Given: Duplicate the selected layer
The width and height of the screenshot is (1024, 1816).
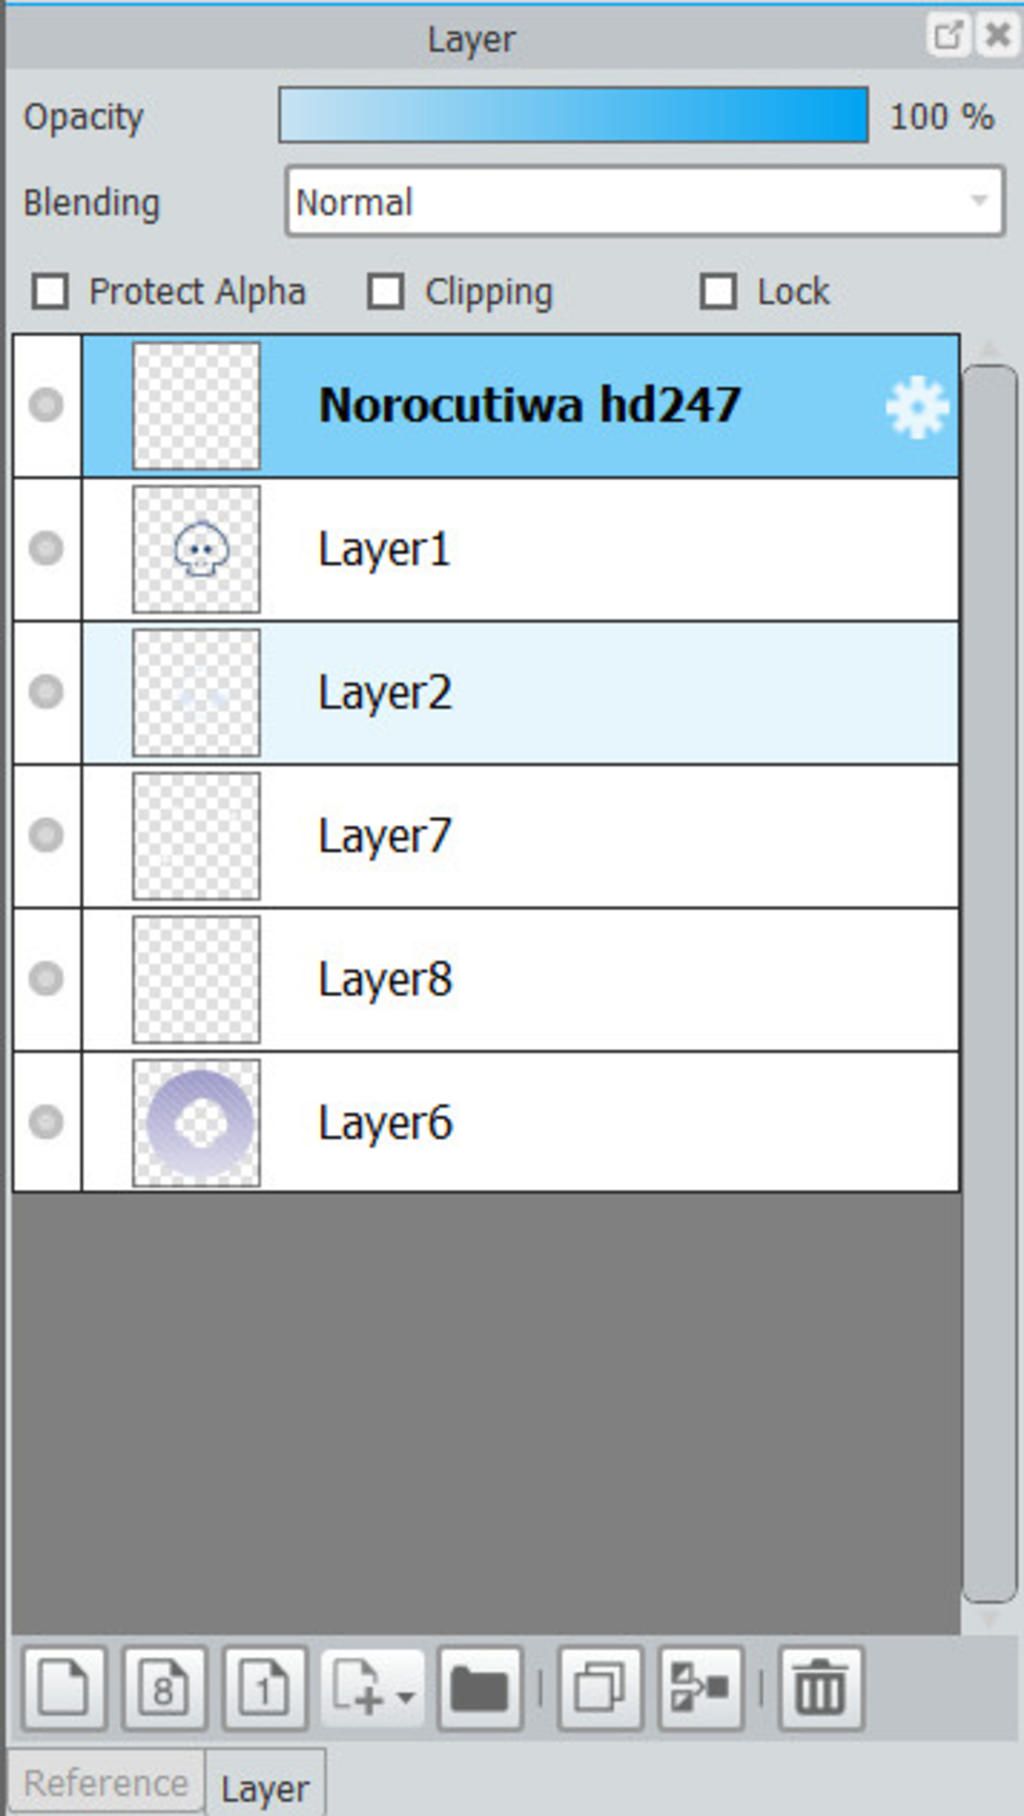Looking at the screenshot, I should click(x=600, y=1689).
